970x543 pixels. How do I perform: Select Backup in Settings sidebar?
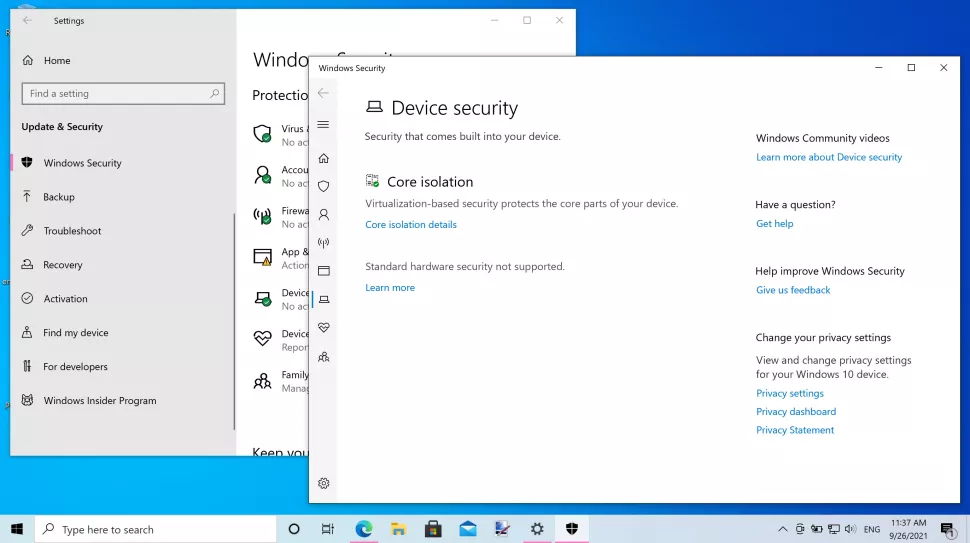122,197
